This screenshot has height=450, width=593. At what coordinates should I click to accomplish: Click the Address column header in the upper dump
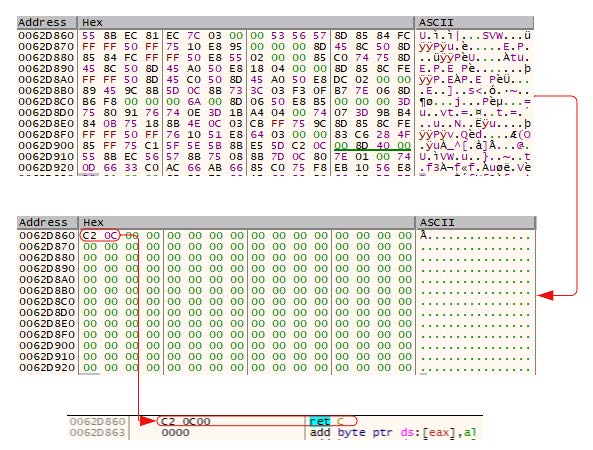47,23
